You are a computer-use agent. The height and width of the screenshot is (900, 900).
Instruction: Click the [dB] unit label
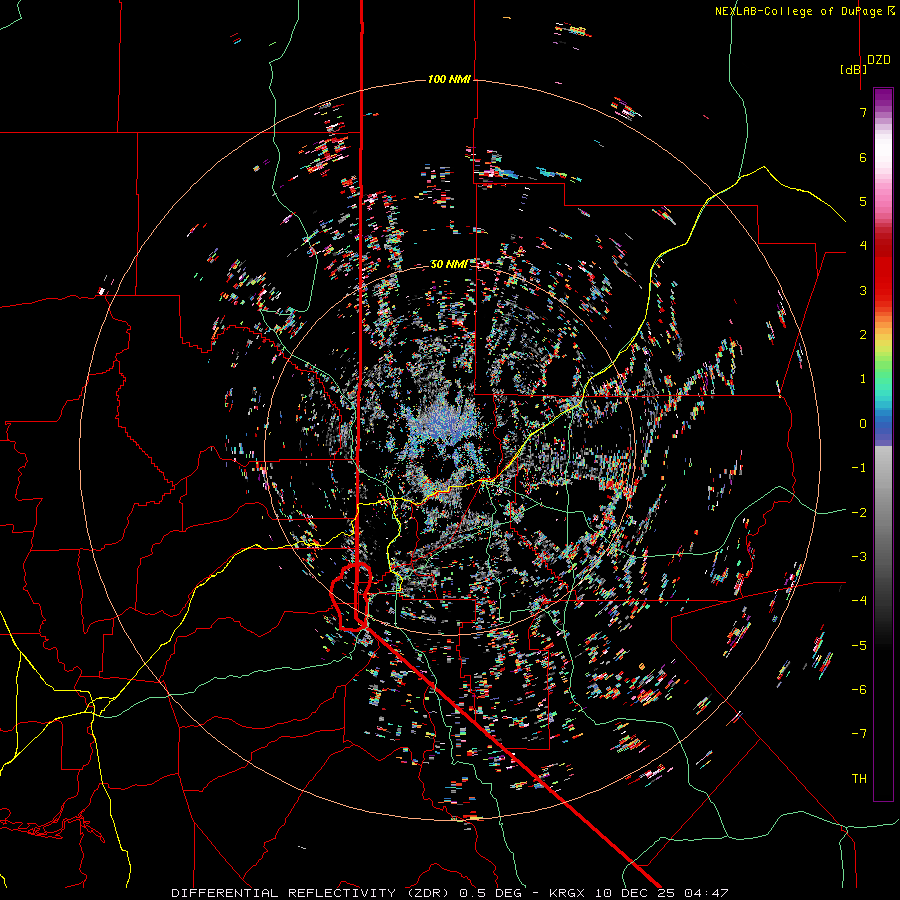[x=854, y=69]
